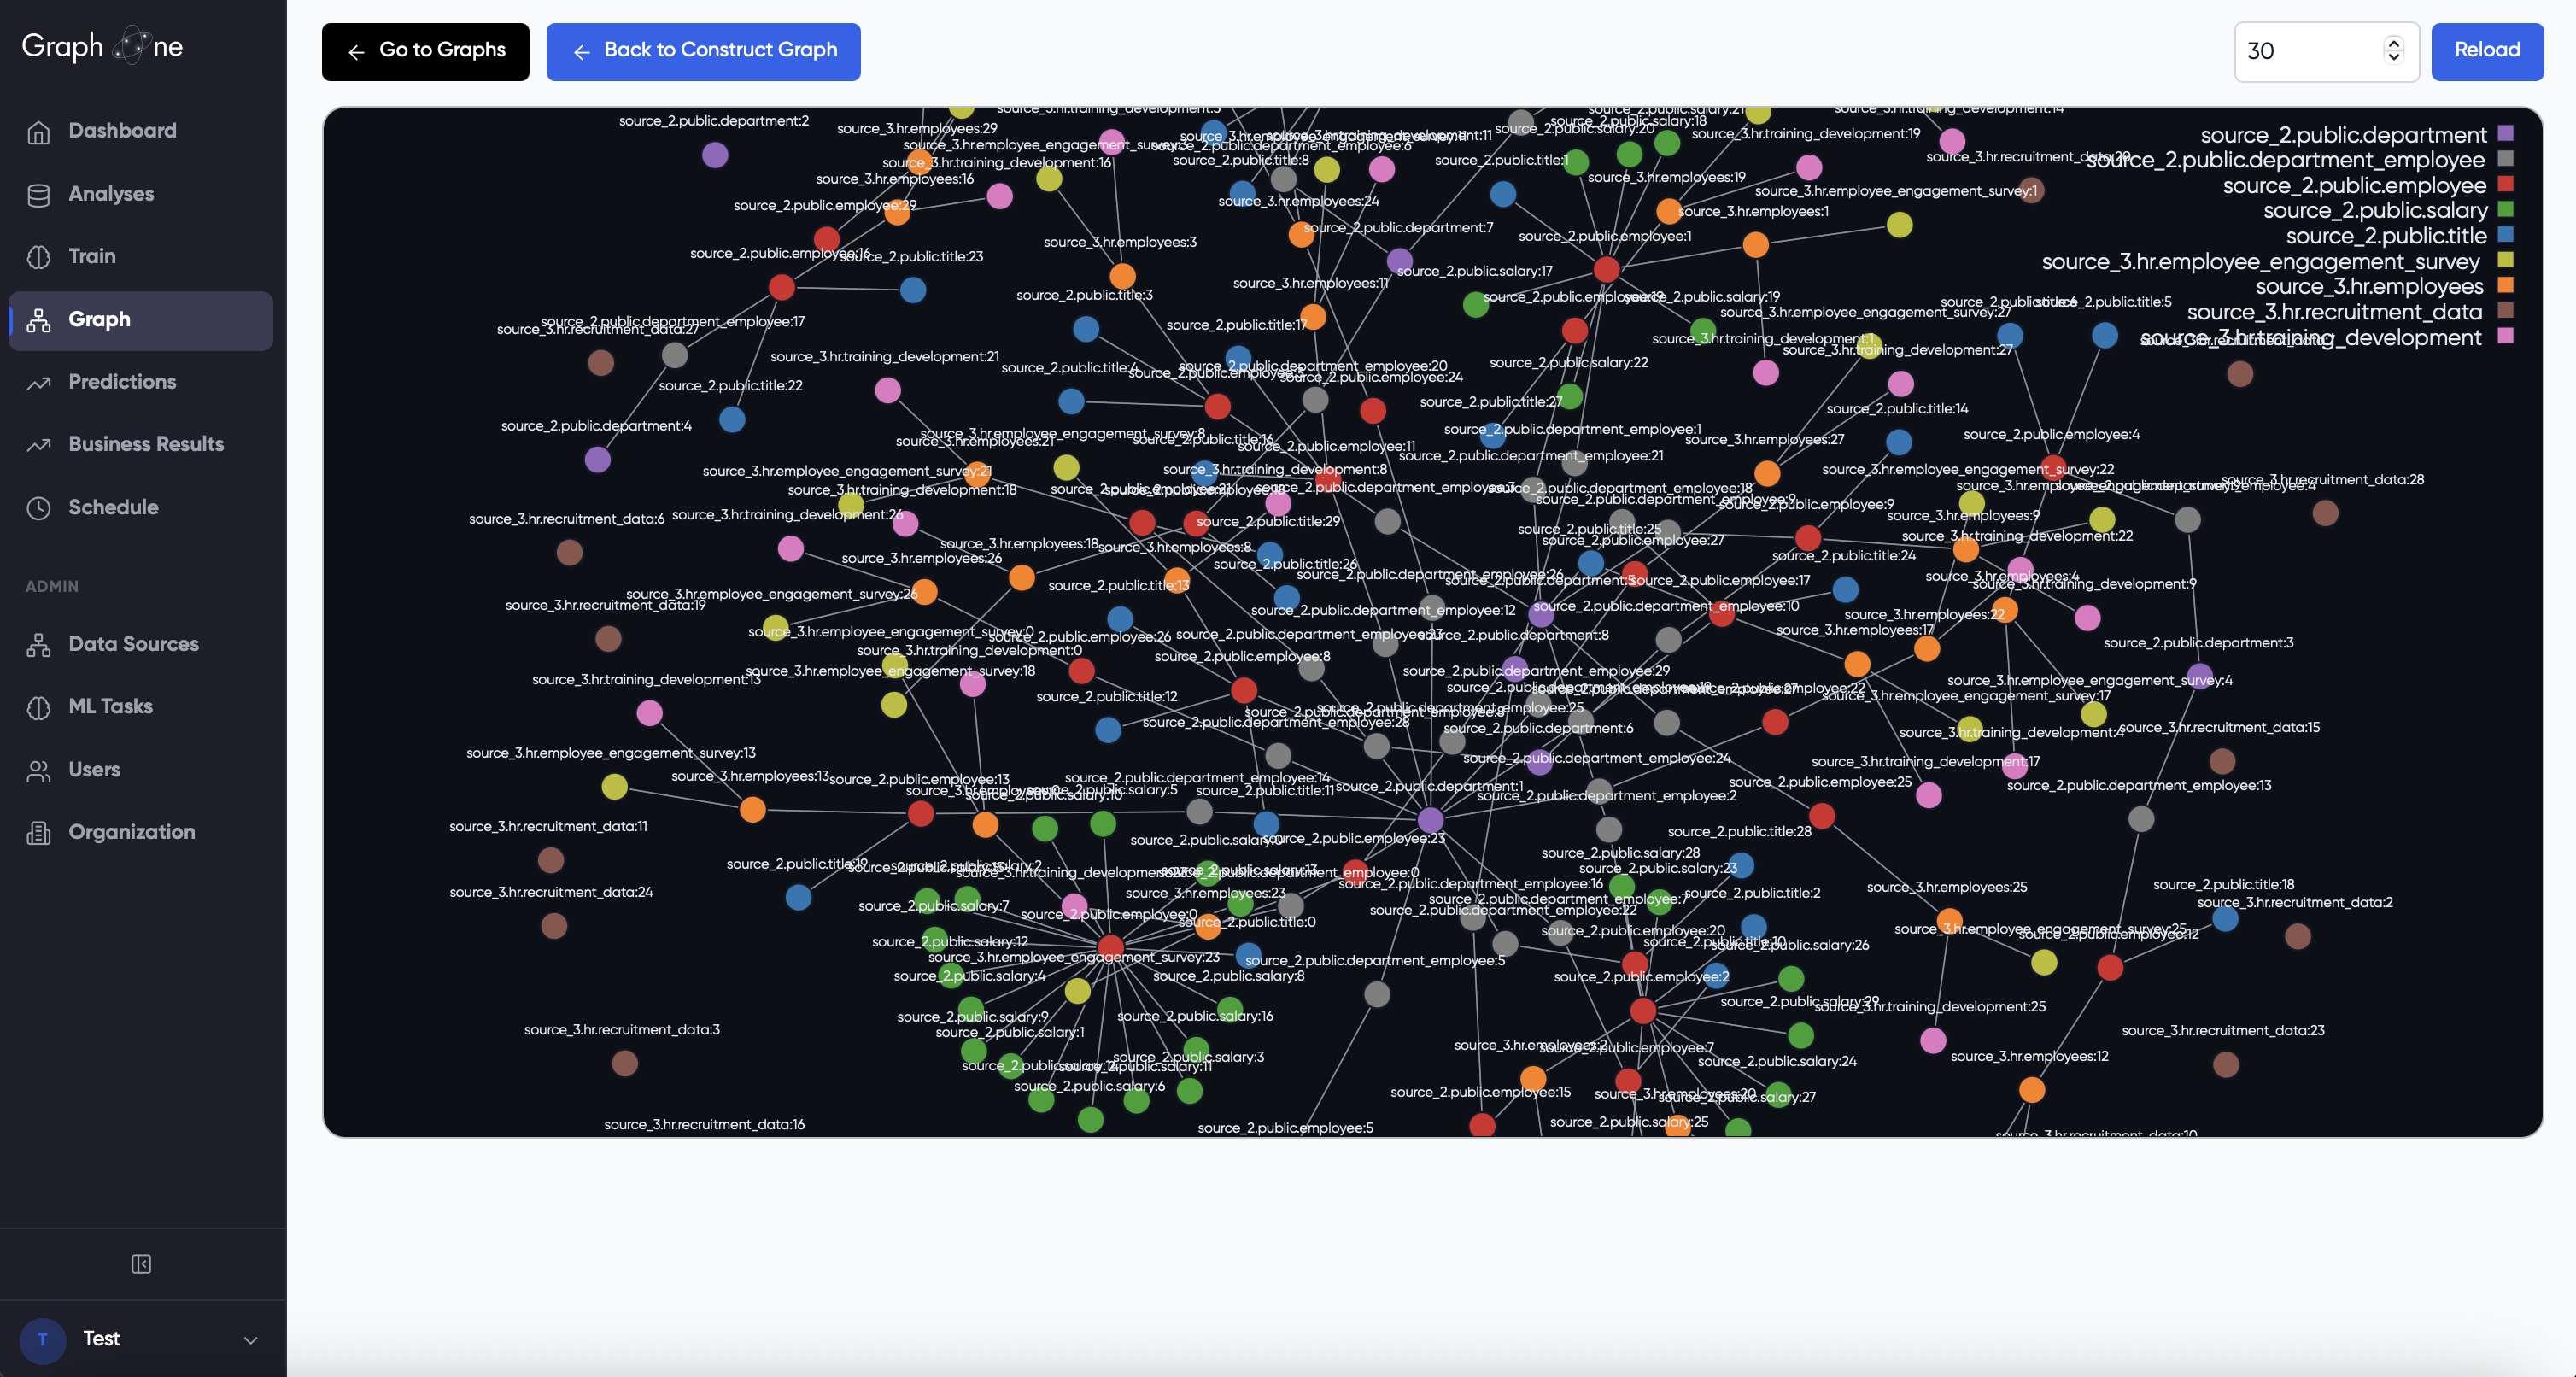Image resolution: width=2576 pixels, height=1377 pixels.
Task: Open the ML Tasks admin section
Action: 113,706
